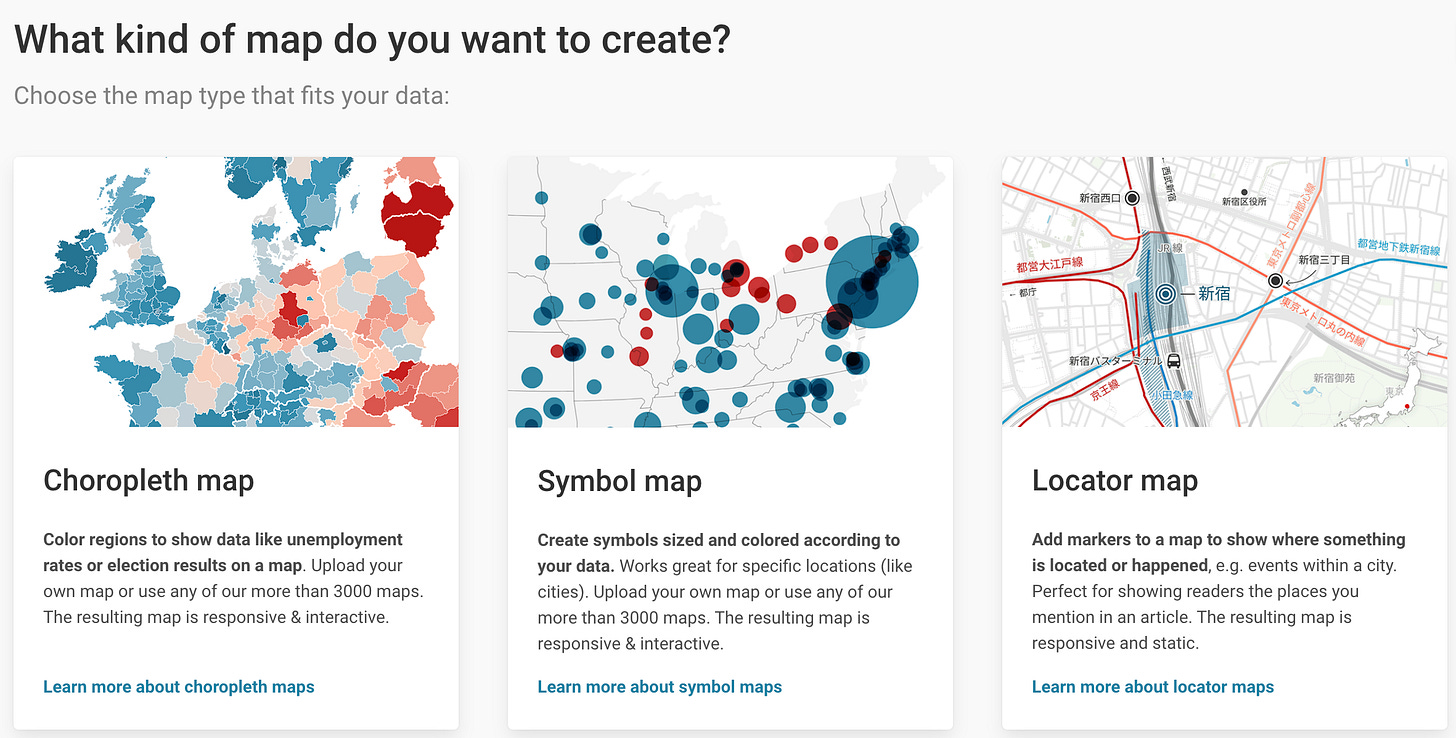
Task: Open "Learn more about choropleth maps"
Action: click(x=178, y=687)
